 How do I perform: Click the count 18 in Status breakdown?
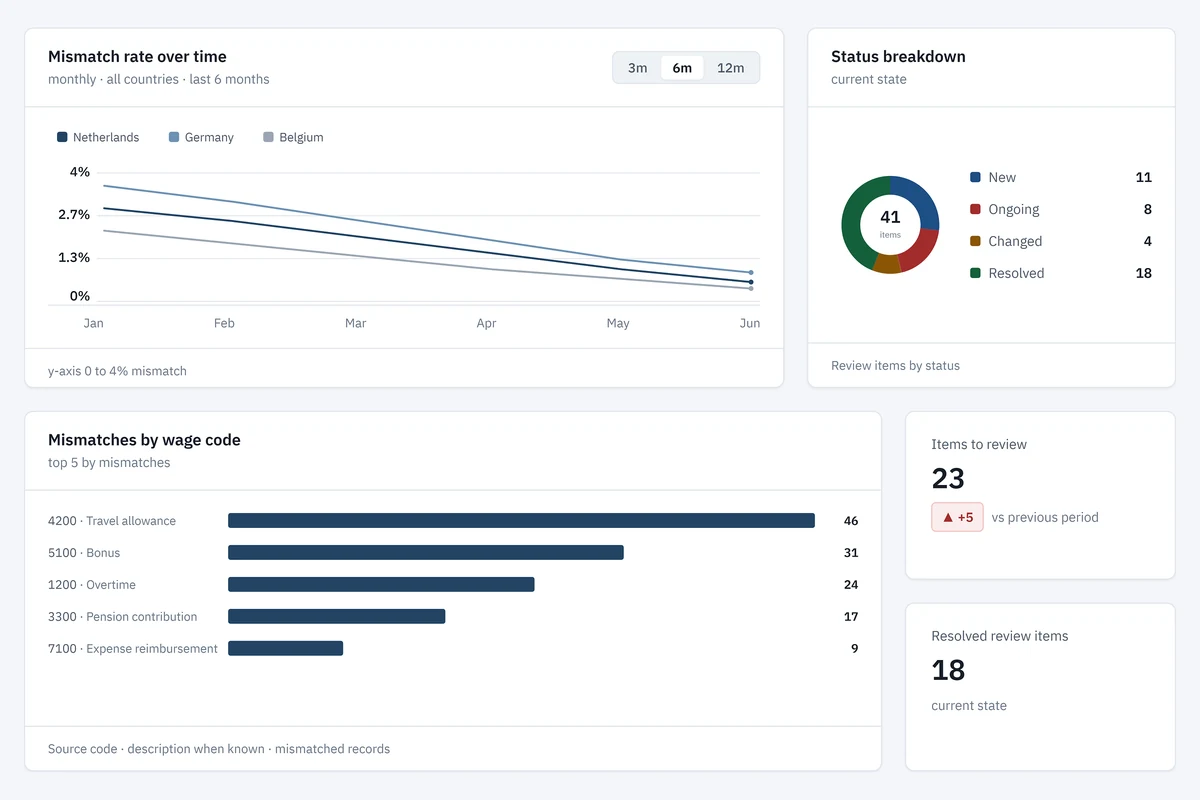[x=1144, y=273]
